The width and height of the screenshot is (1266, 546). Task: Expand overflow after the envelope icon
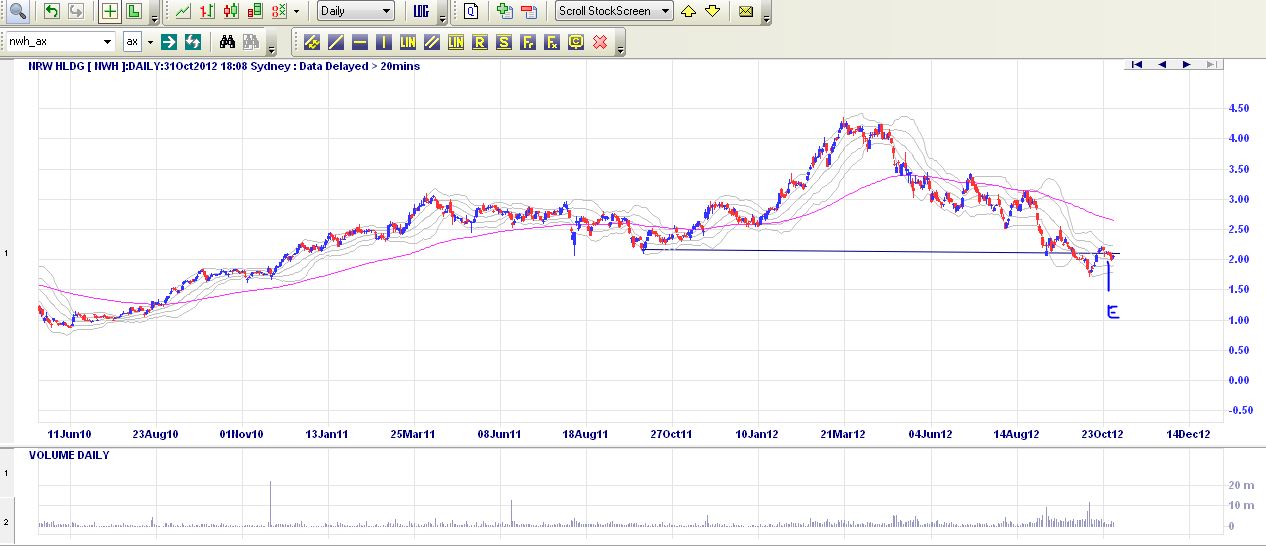click(x=766, y=15)
